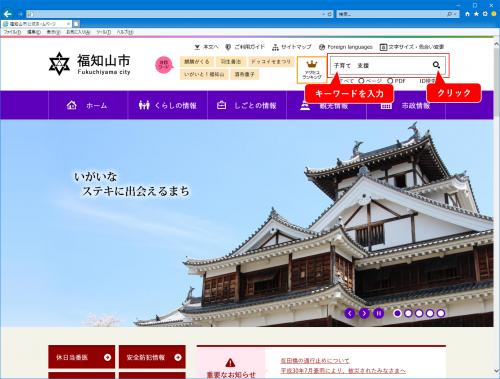
Task: Click the plus icon on 休日当番医
Action: click(107, 357)
